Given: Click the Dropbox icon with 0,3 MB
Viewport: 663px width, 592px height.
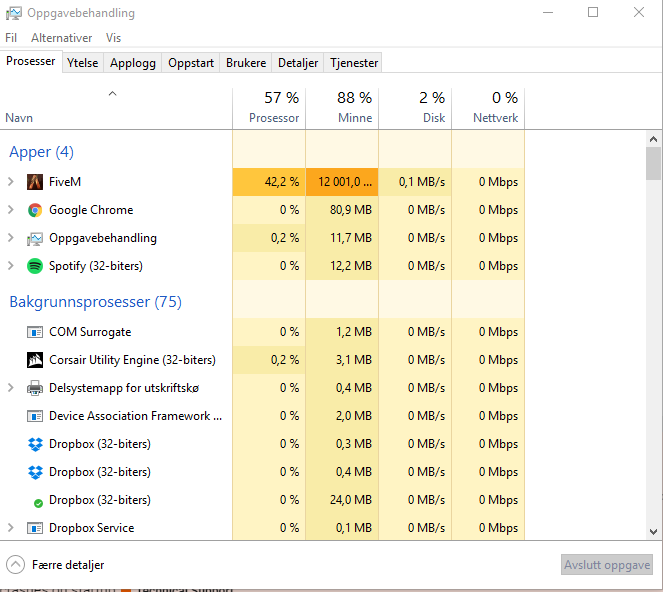Looking at the screenshot, I should (x=35, y=444).
